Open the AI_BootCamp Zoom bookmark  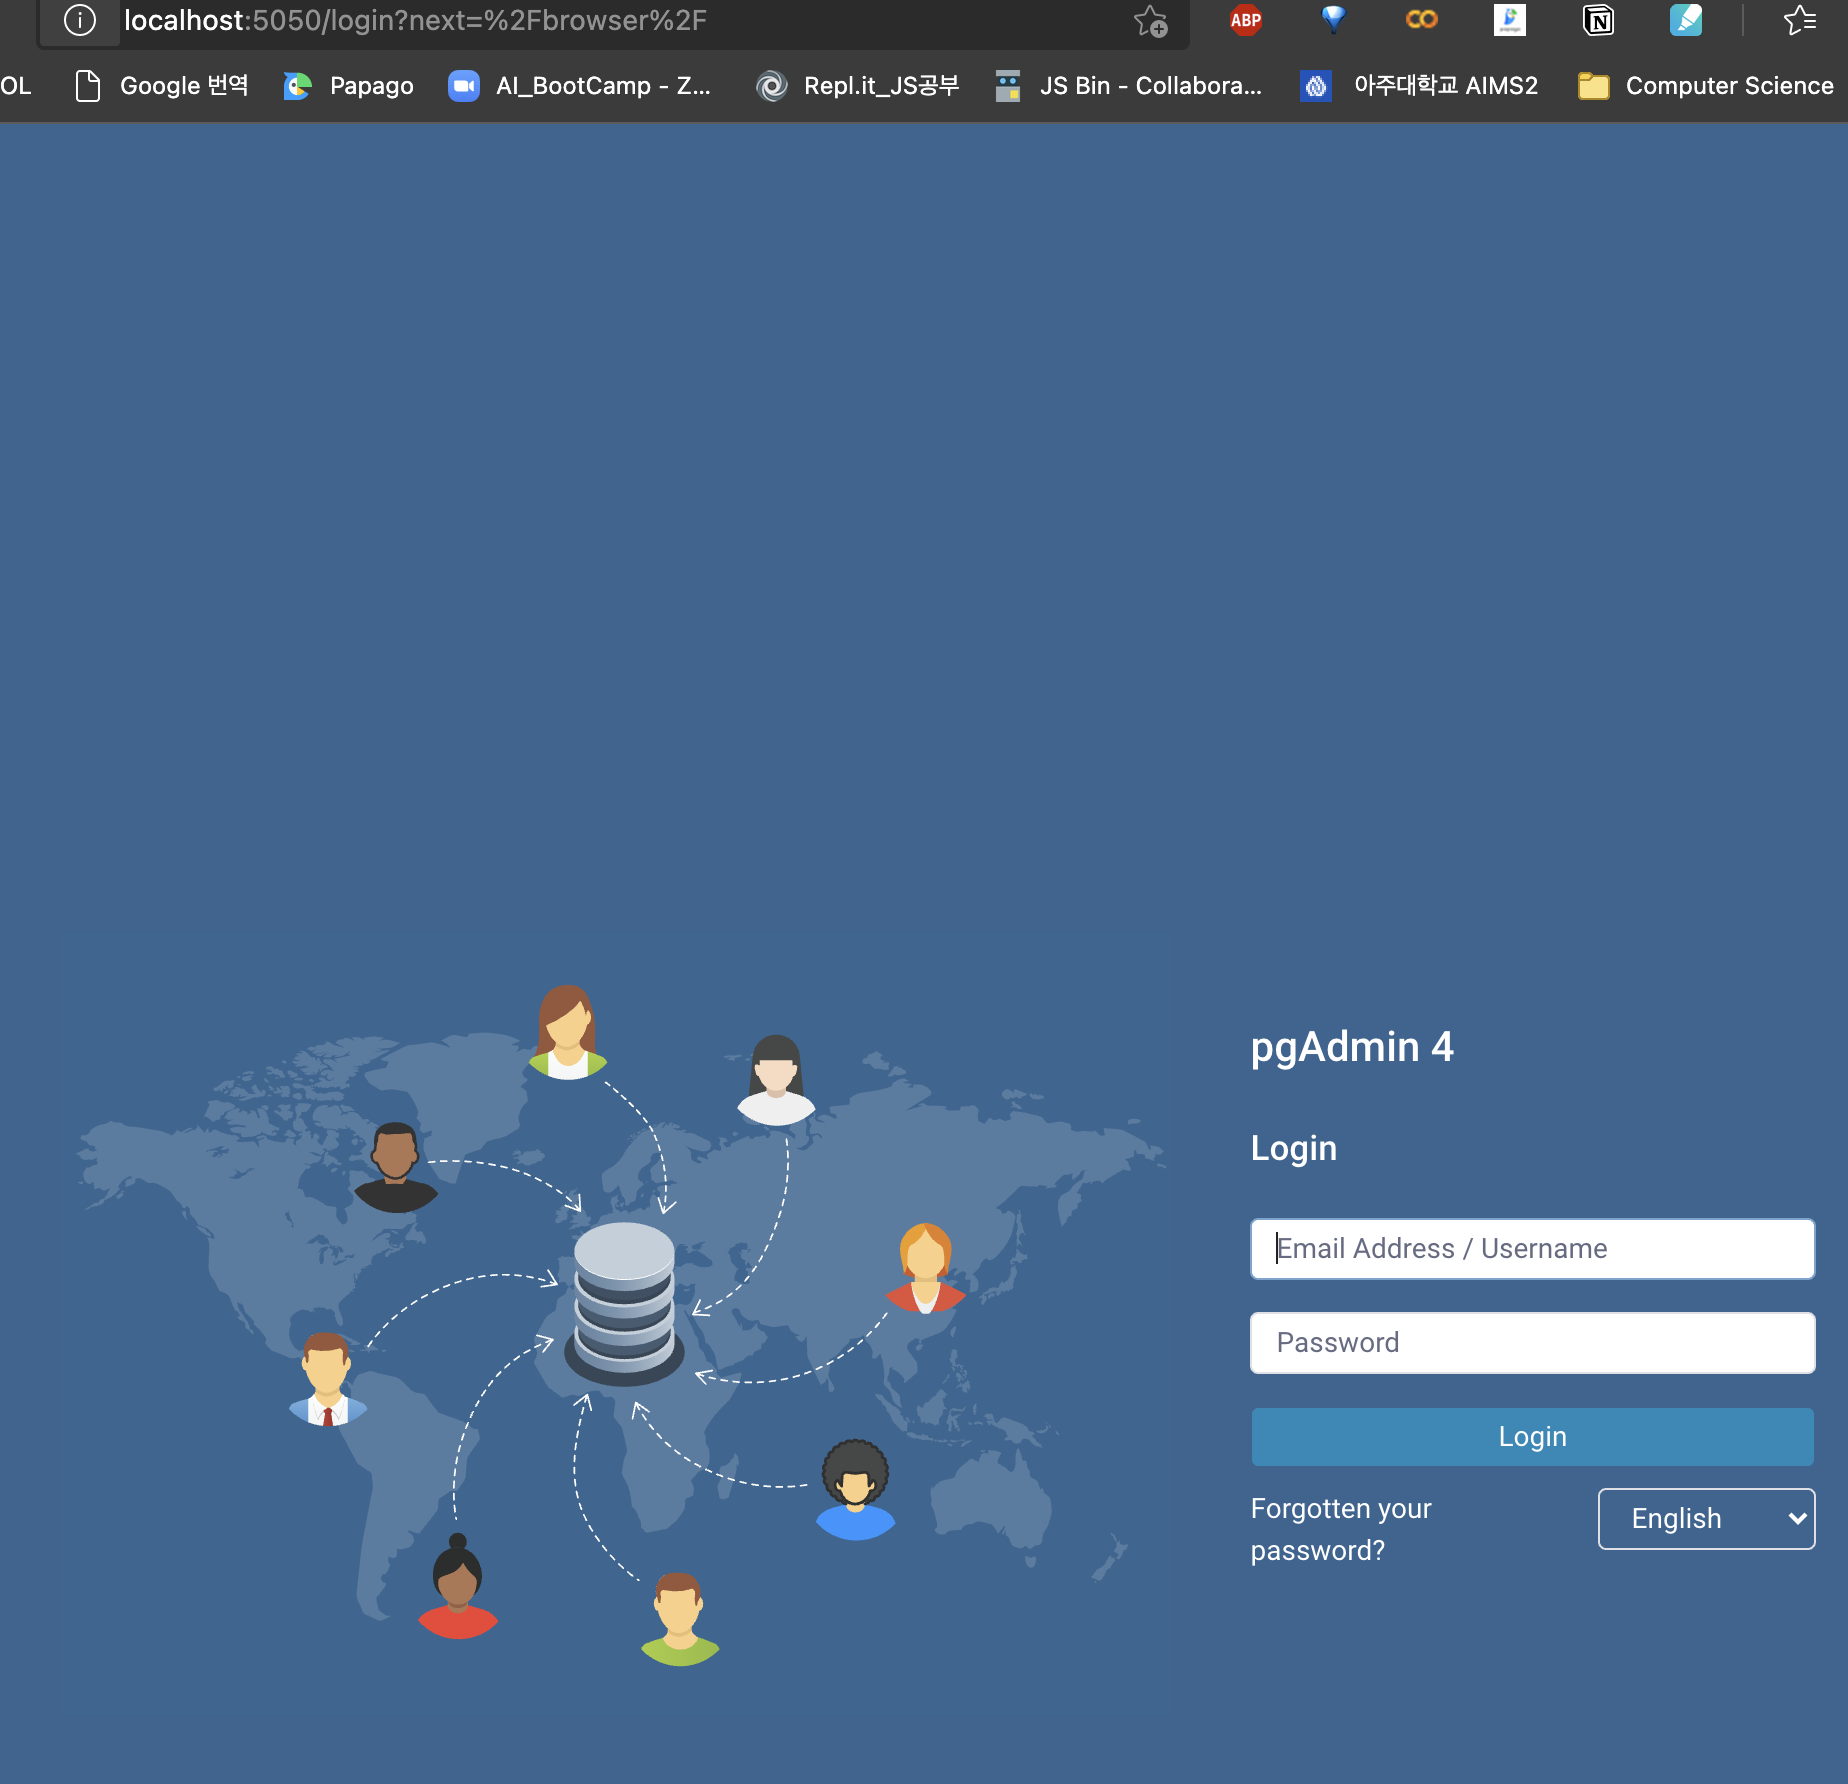(x=580, y=86)
